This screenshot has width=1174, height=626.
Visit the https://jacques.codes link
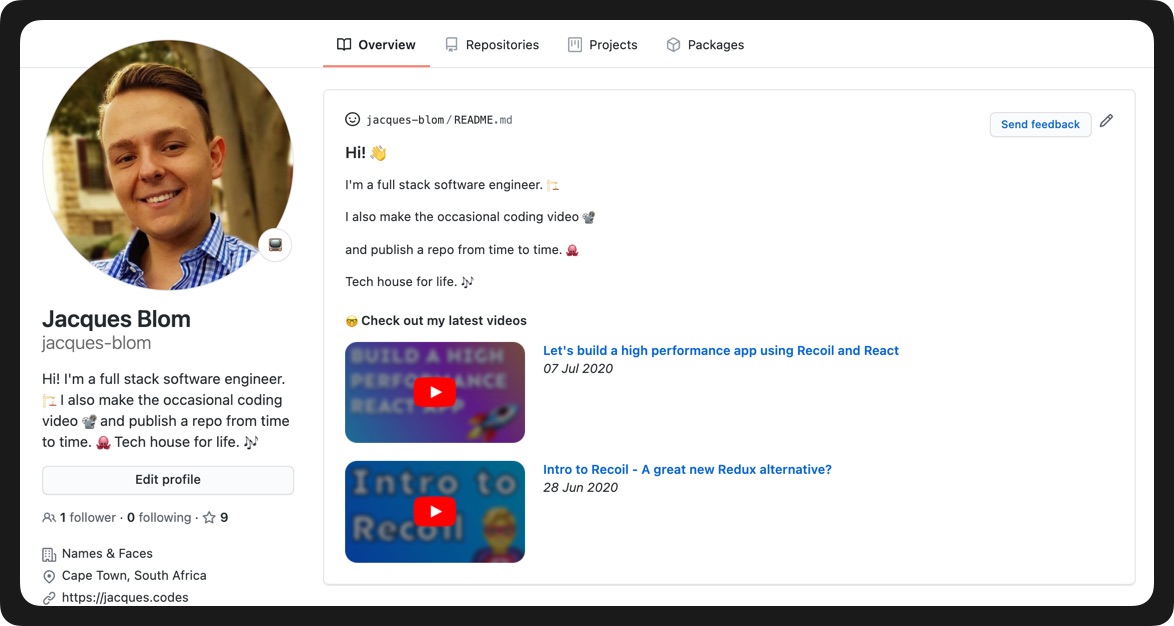tap(125, 597)
